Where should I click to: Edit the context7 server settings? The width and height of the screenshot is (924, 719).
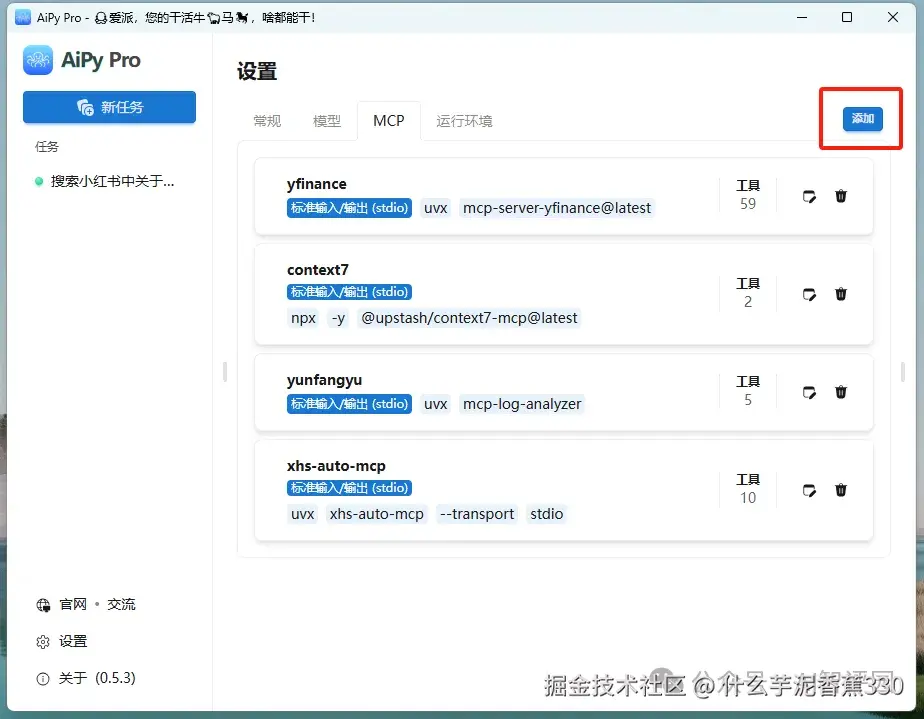[809, 292]
